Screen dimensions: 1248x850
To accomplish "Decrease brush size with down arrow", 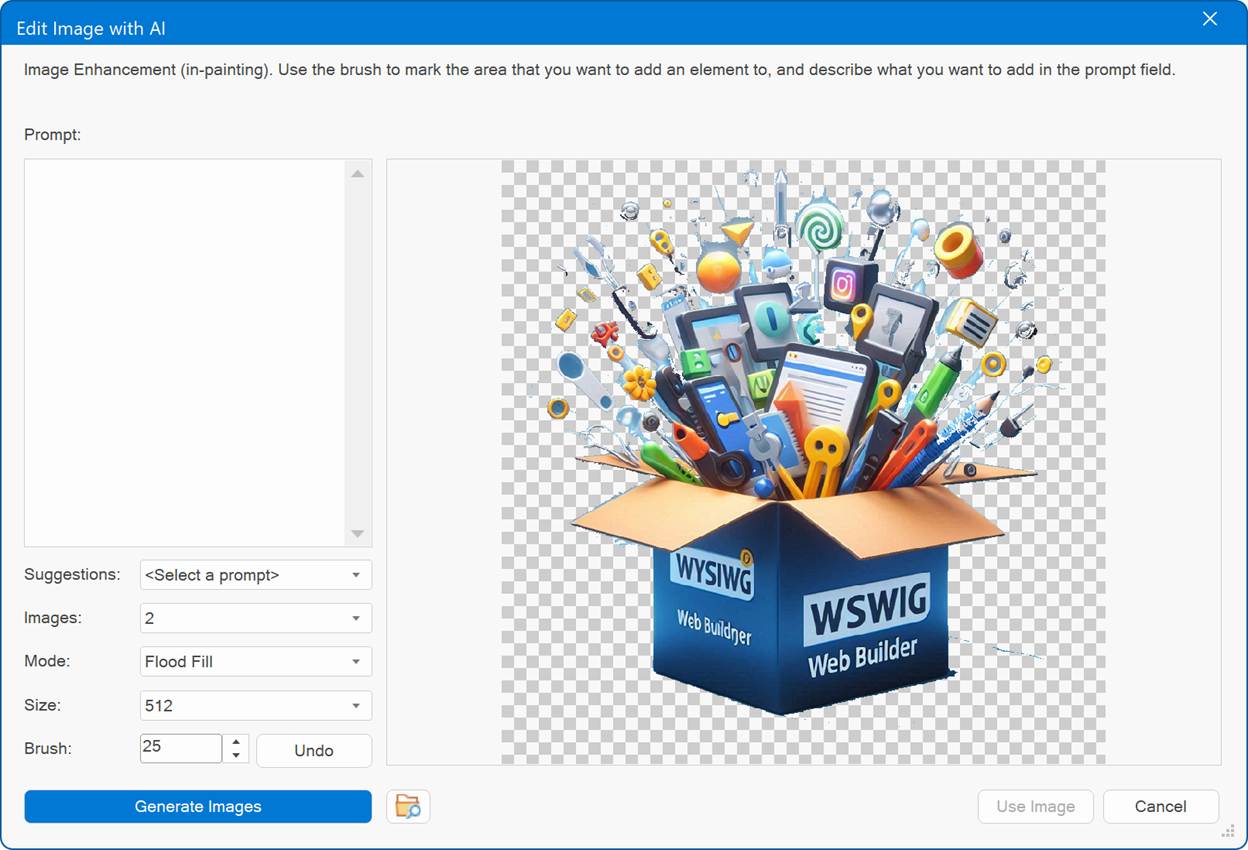I will (x=236, y=755).
